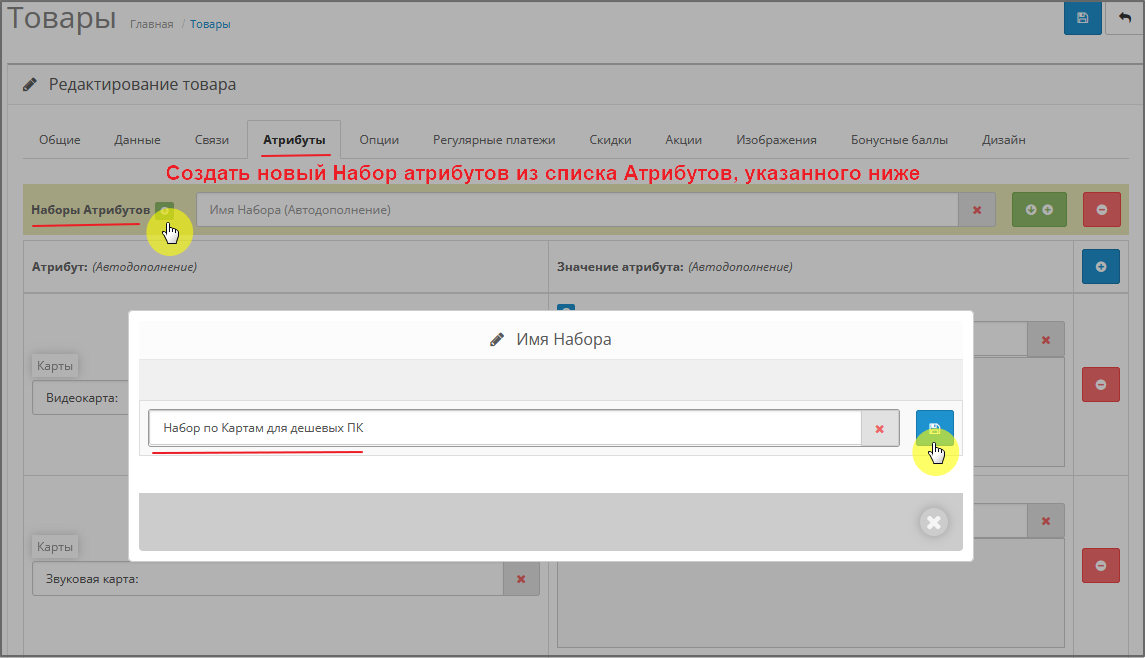Screen dimensions: 1146x658
Task: Click the Товары breadcrumb link
Action: pyautogui.click(x=210, y=24)
